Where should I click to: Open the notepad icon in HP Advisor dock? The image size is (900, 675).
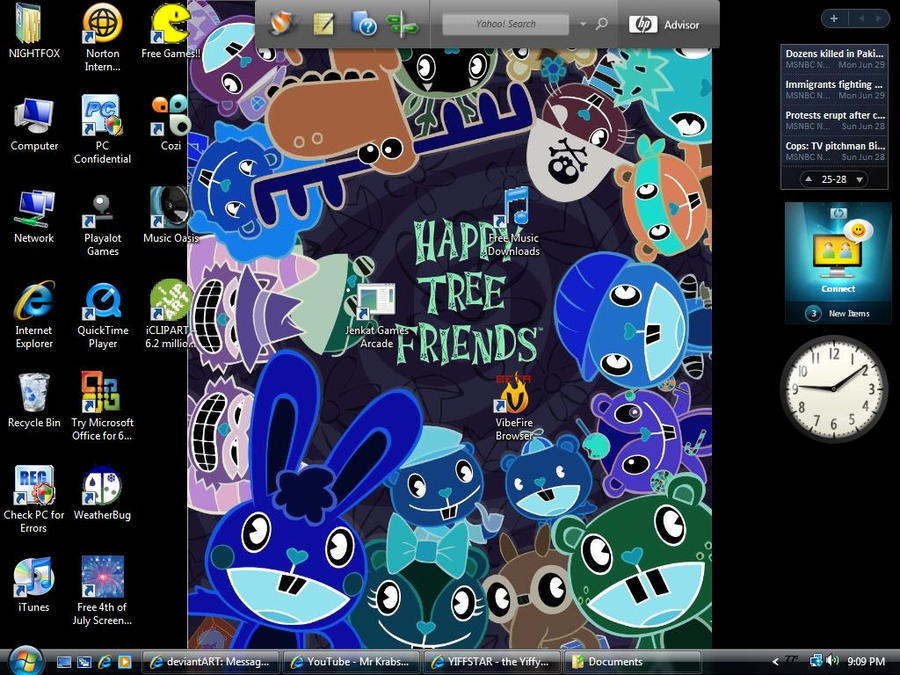324,24
